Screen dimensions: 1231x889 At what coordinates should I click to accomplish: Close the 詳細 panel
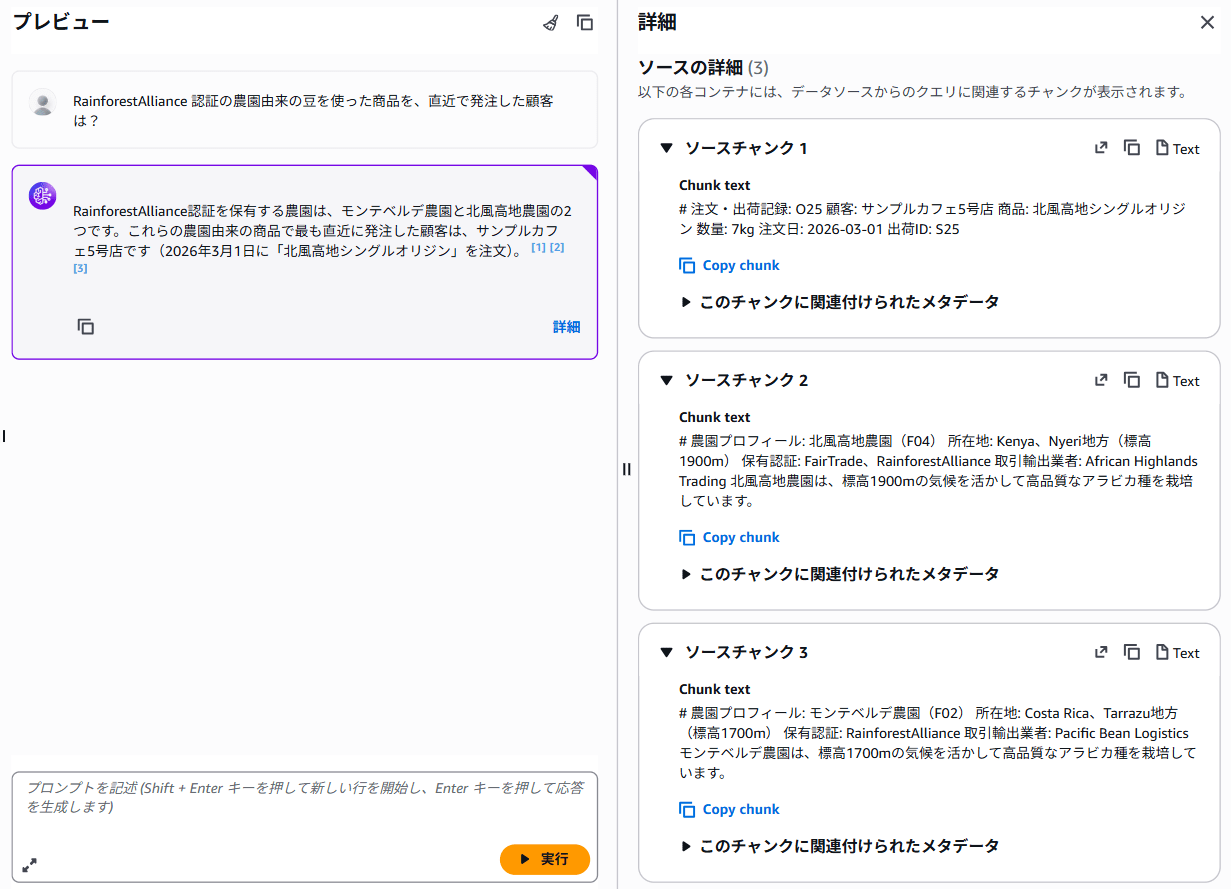click(1207, 23)
